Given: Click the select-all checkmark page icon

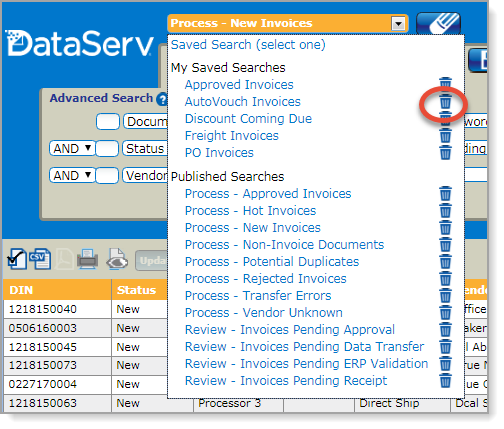Looking at the screenshot, I should (17, 259).
